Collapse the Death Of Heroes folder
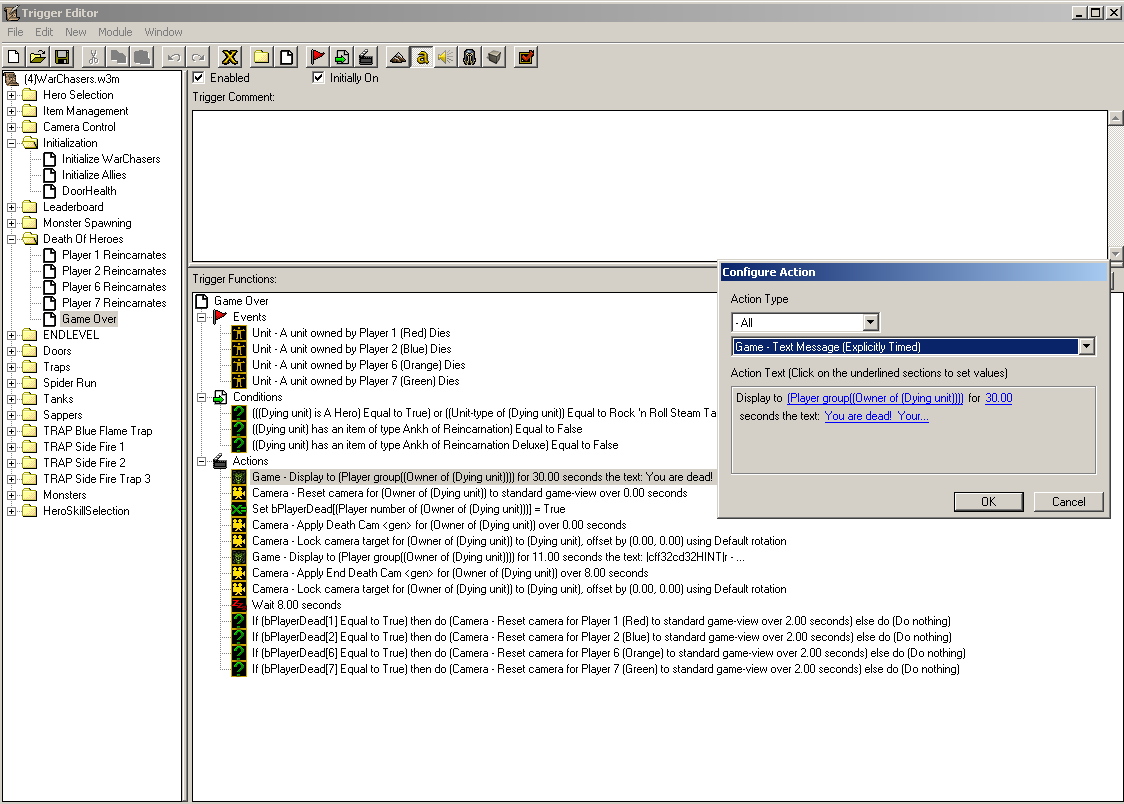The image size is (1124, 804). tap(11, 239)
